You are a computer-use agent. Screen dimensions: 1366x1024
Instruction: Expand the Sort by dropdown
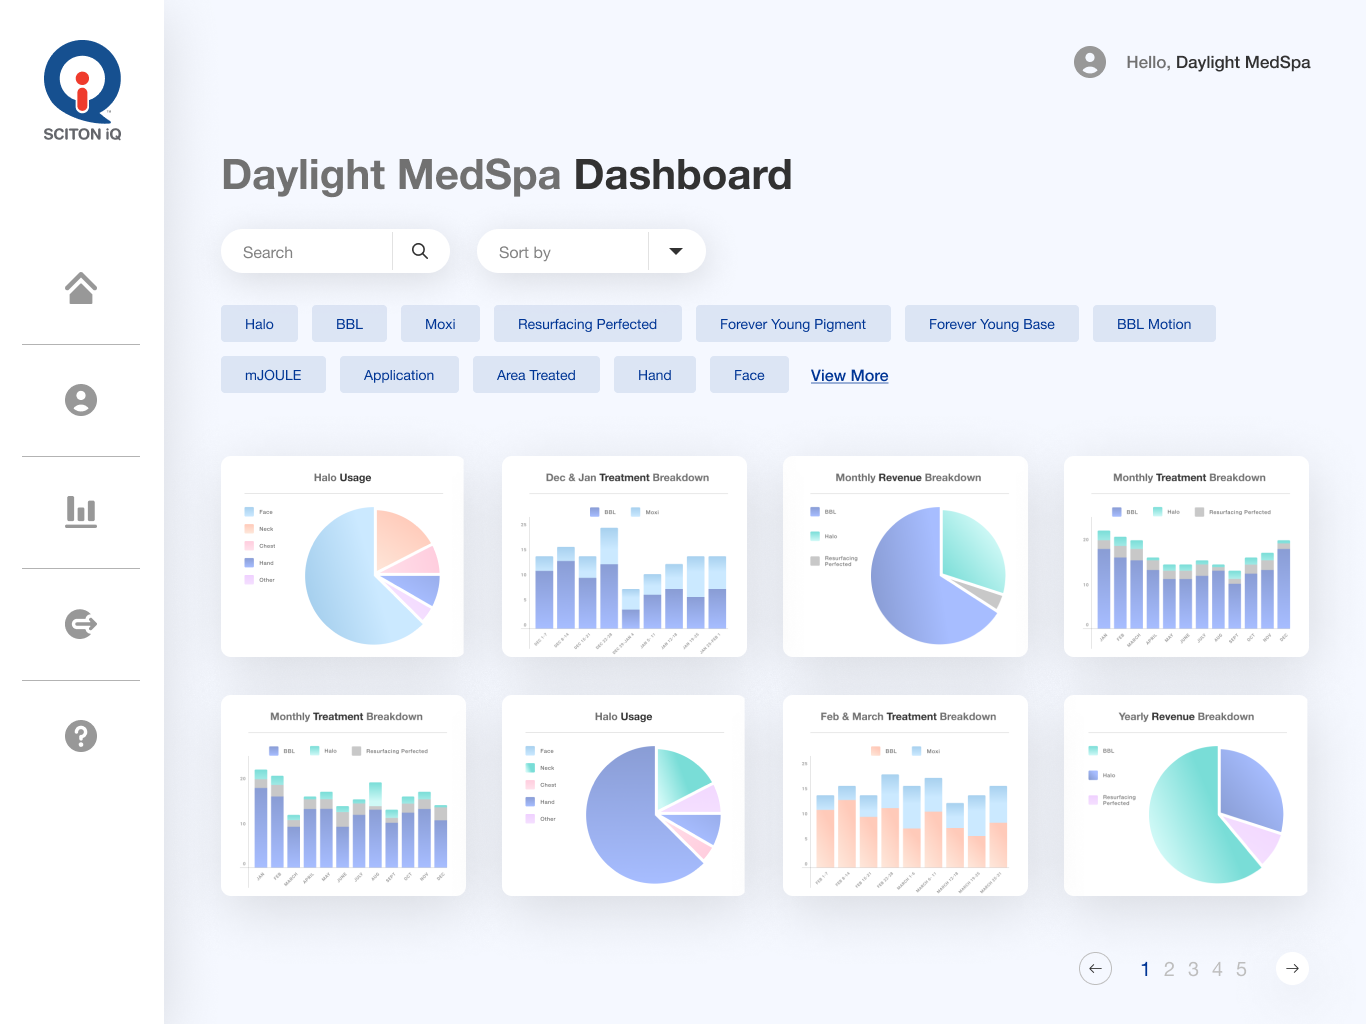676,252
